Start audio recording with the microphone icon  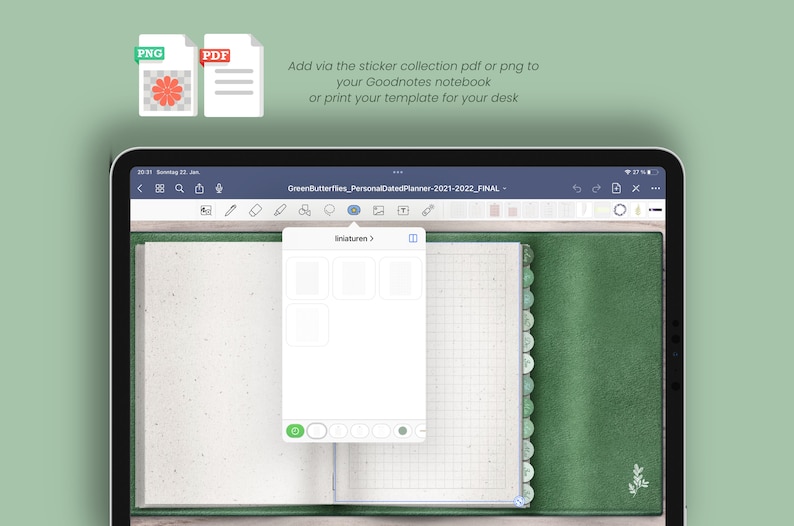tap(219, 188)
